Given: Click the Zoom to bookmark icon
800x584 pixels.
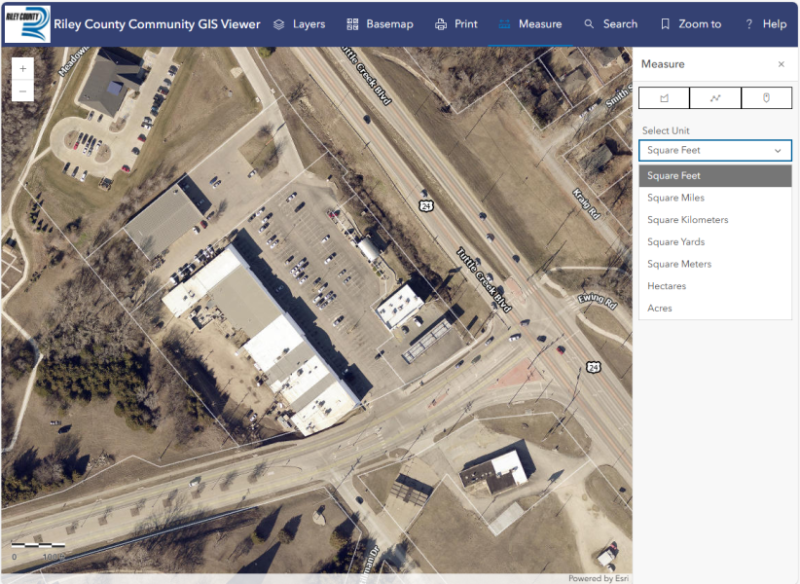Looking at the screenshot, I should point(665,24).
